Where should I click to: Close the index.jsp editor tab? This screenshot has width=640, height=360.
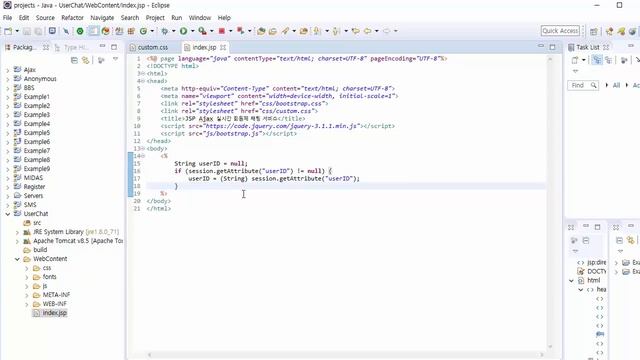coord(223,47)
